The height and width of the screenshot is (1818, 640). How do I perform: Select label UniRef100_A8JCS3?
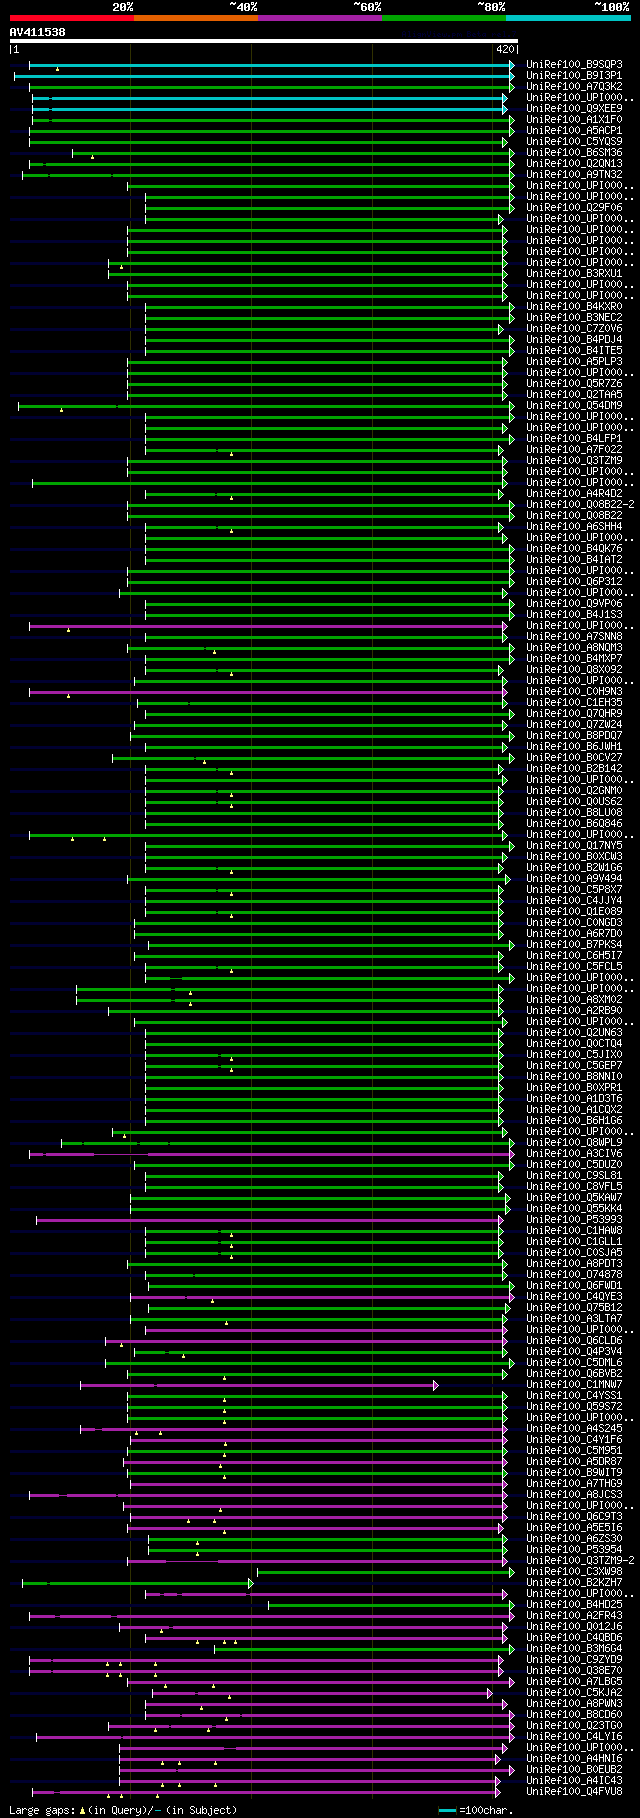[574, 1494]
